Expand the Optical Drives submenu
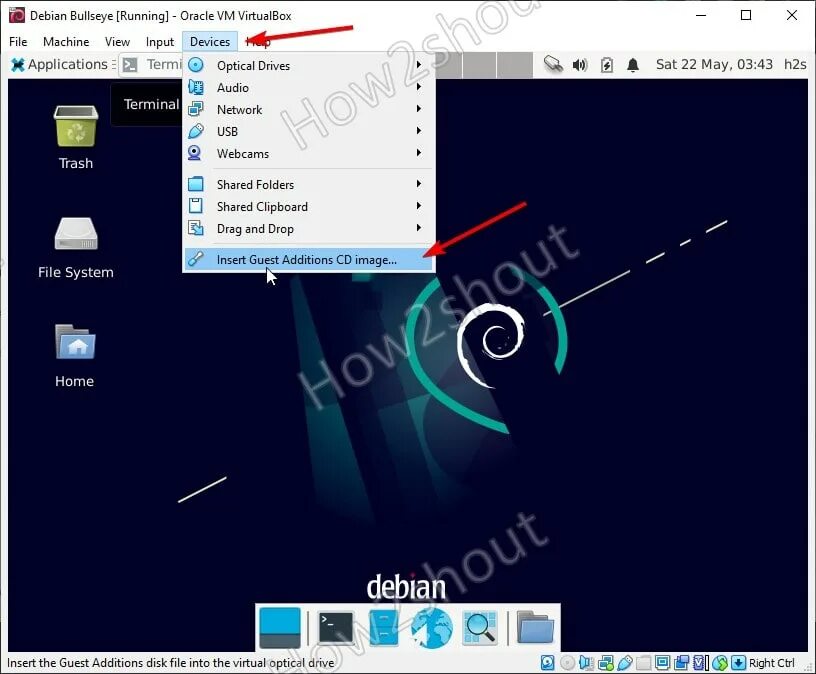This screenshot has height=674, width=816. (309, 66)
